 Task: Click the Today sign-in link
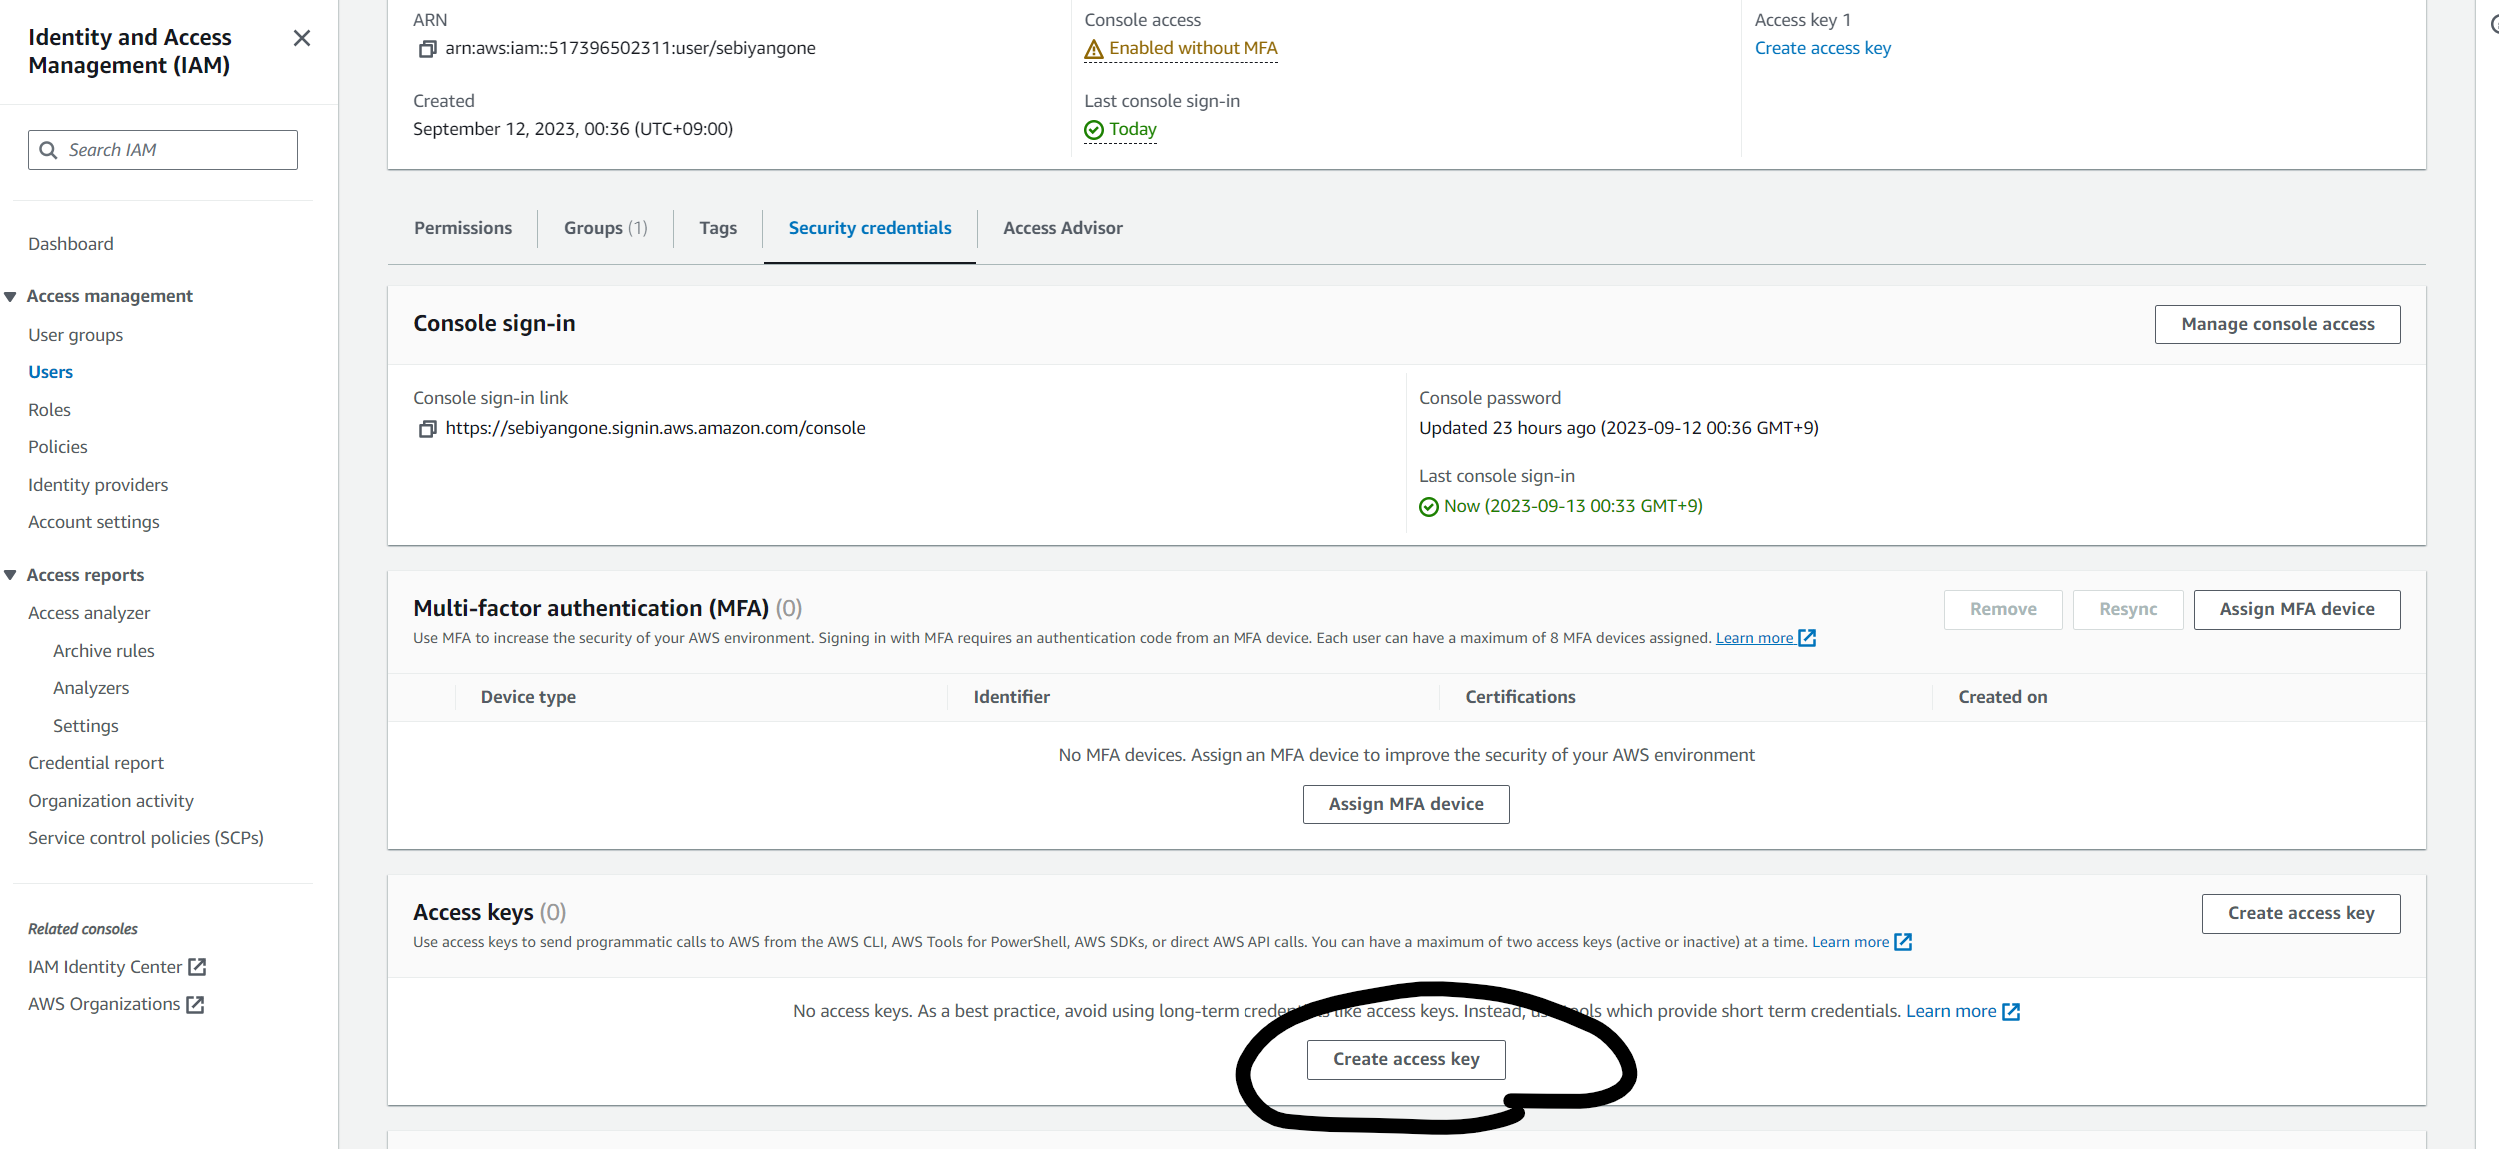1133,129
